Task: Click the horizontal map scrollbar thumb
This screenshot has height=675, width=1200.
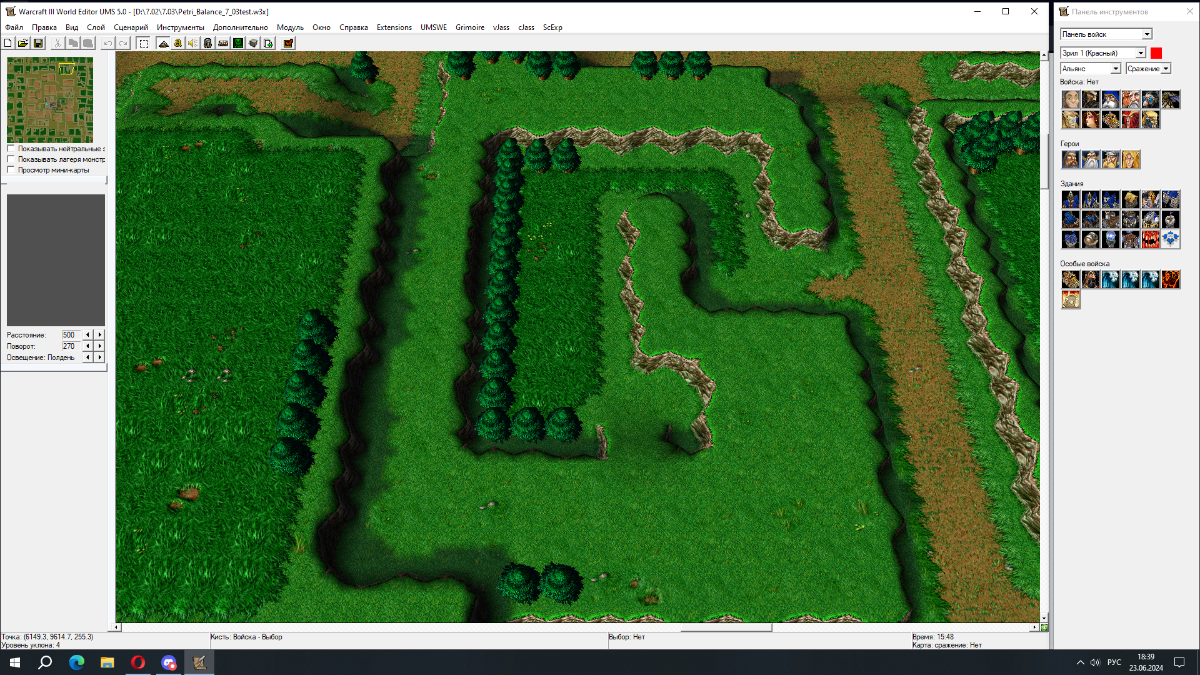Action: click(727, 628)
